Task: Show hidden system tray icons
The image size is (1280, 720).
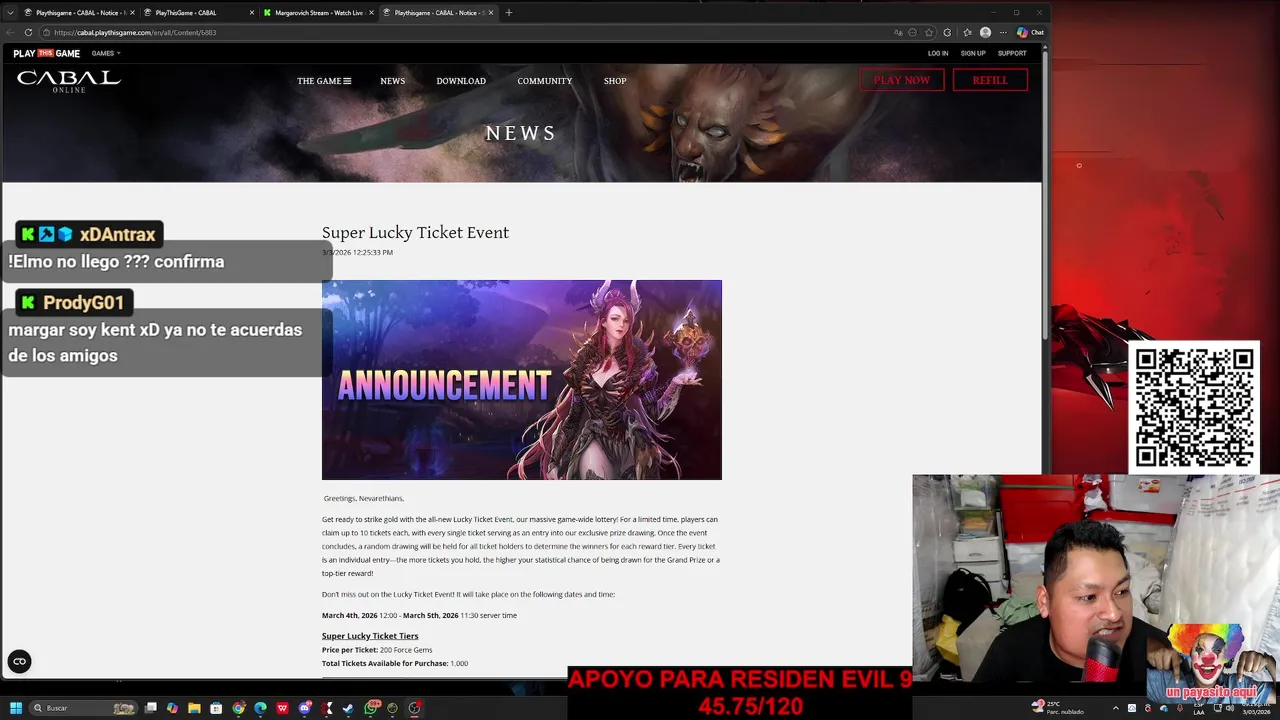Action: [1116, 708]
